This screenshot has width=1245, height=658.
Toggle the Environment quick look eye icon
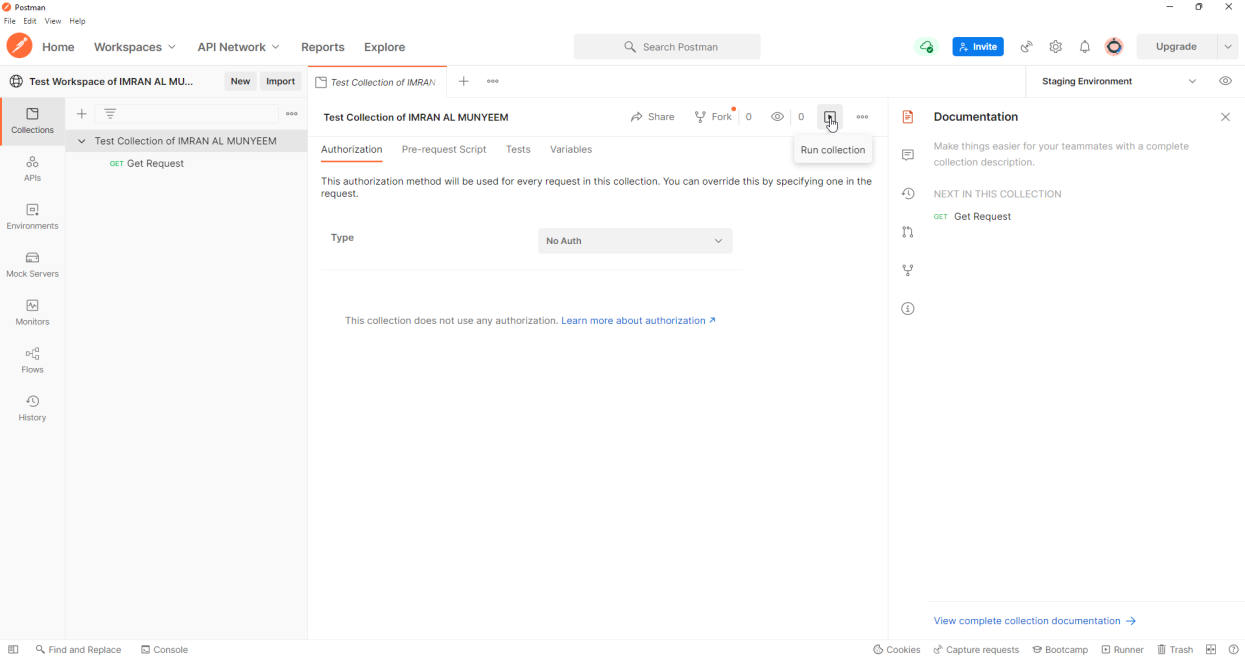tap(1225, 81)
